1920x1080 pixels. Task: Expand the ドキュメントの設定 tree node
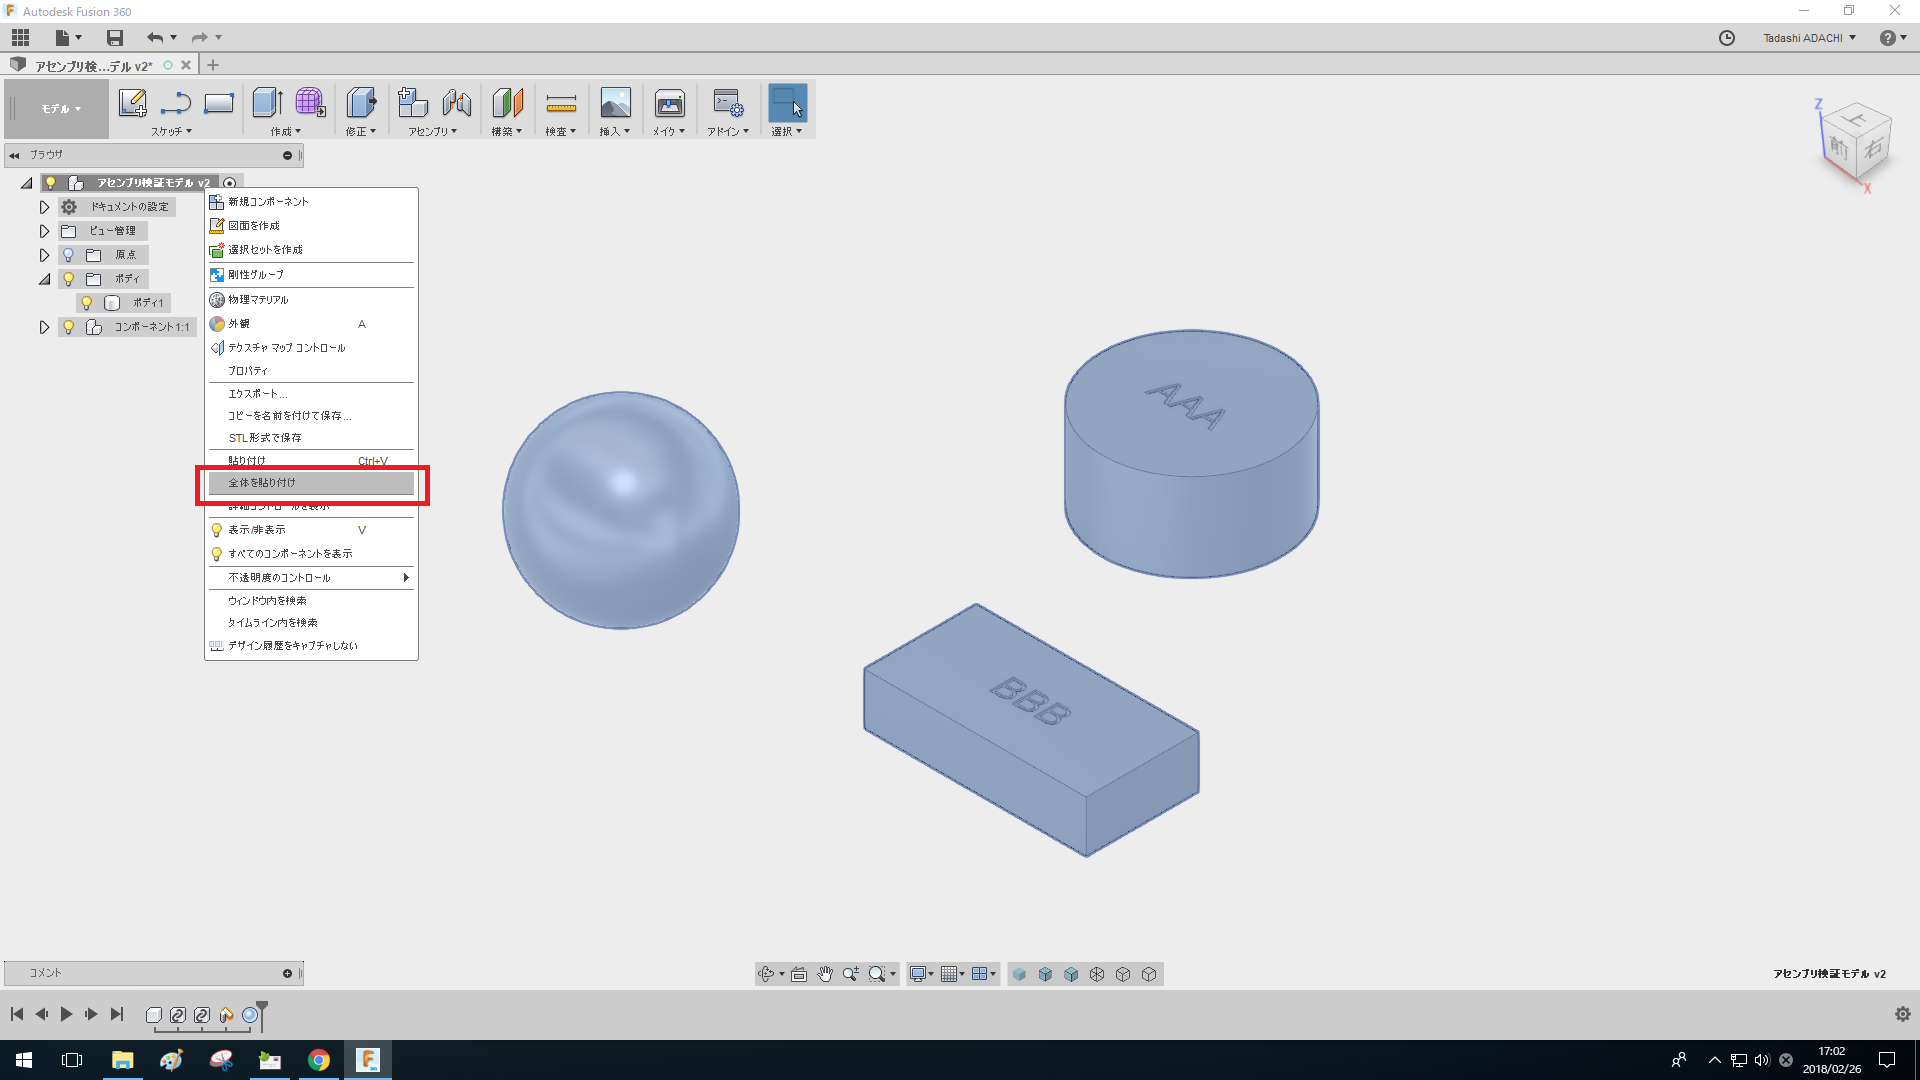tap(44, 207)
